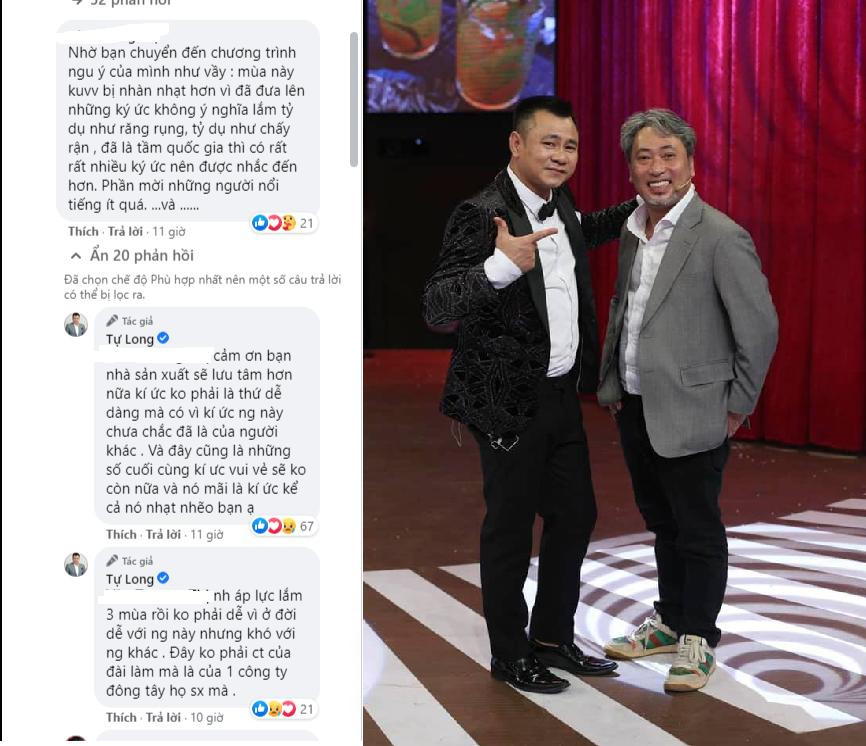Click blue verified badge on first Tự Long reply
Image resolution: width=866 pixels, height=746 pixels.
tap(163, 338)
